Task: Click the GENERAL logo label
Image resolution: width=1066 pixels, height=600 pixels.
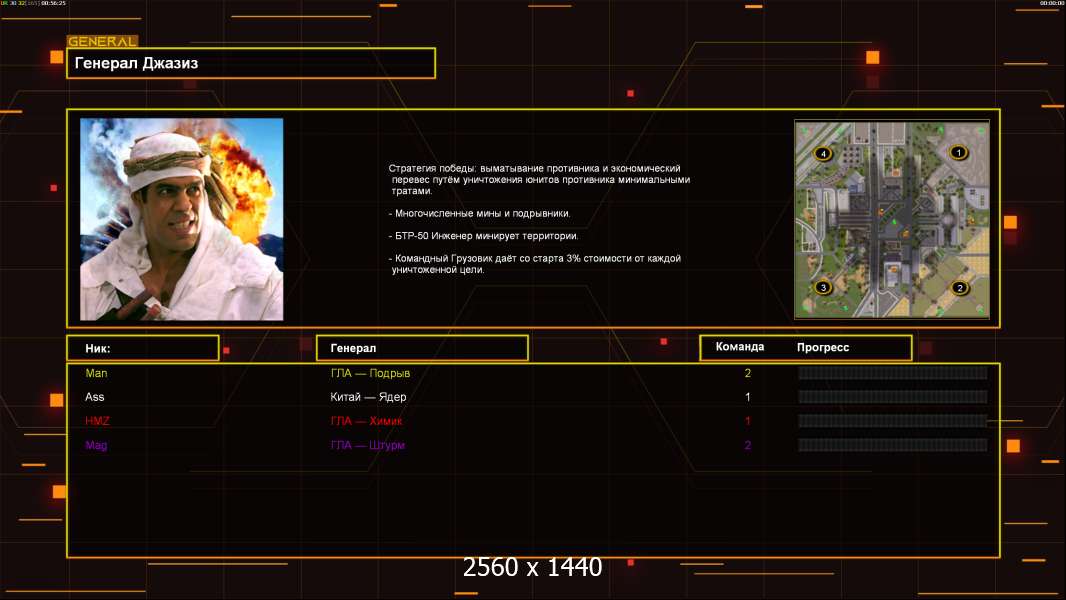Action: click(x=102, y=42)
